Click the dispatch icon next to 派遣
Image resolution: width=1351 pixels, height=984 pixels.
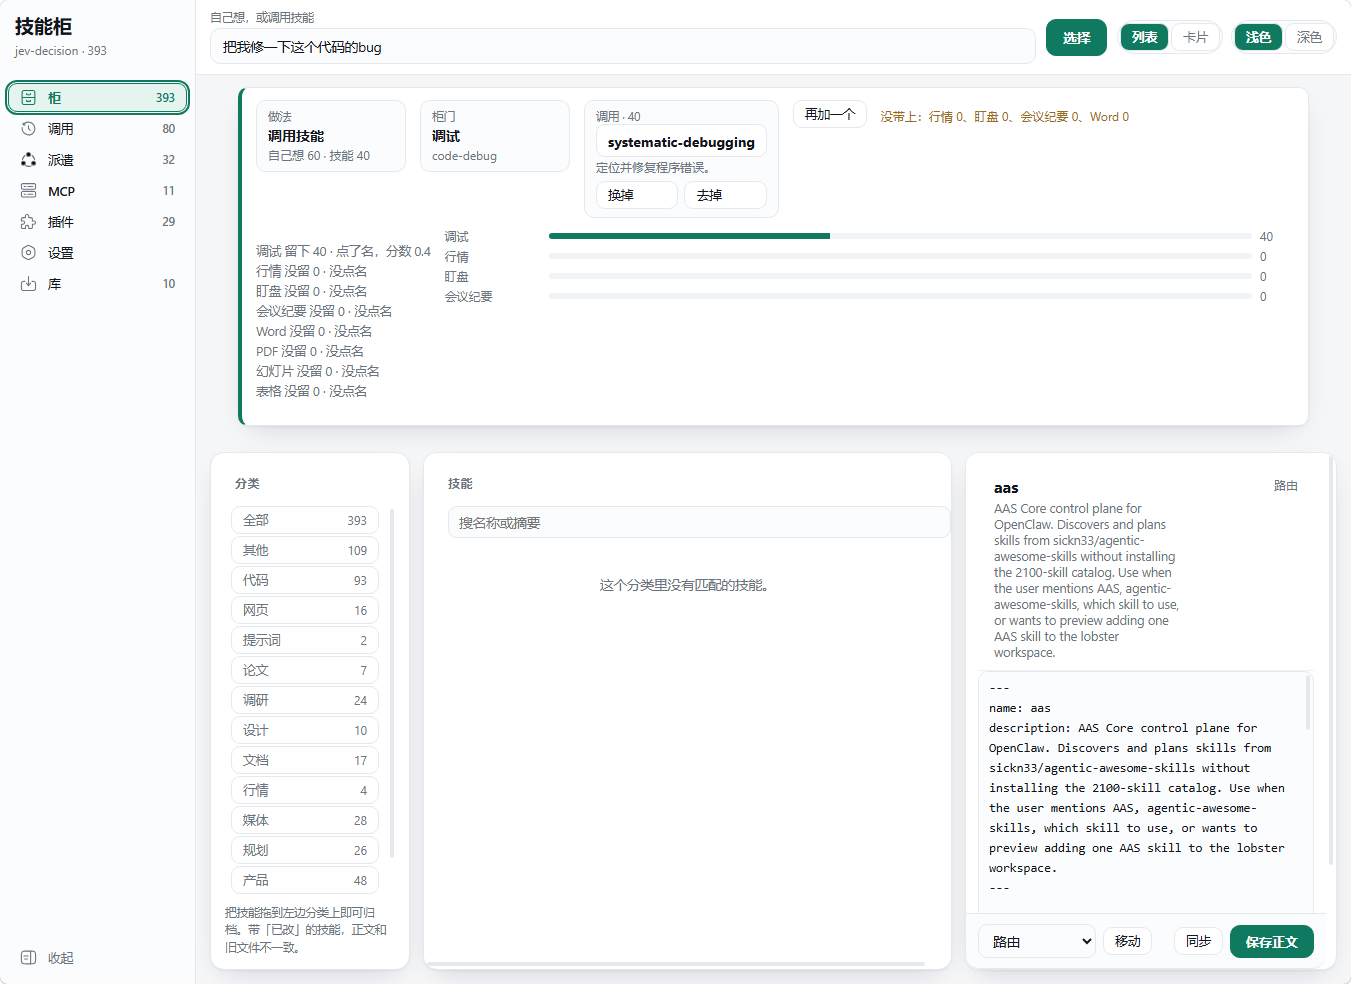[28, 160]
